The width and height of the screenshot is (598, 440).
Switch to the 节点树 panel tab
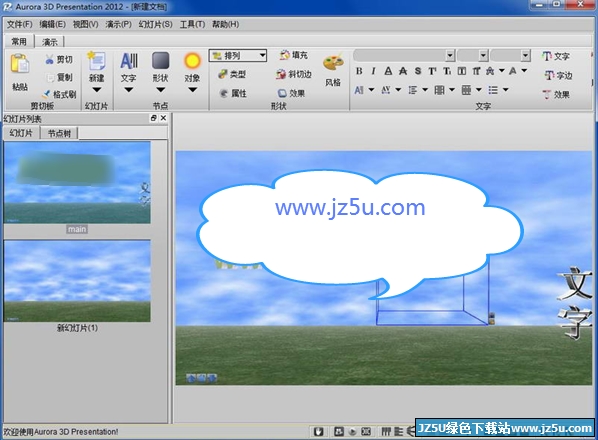(x=59, y=133)
